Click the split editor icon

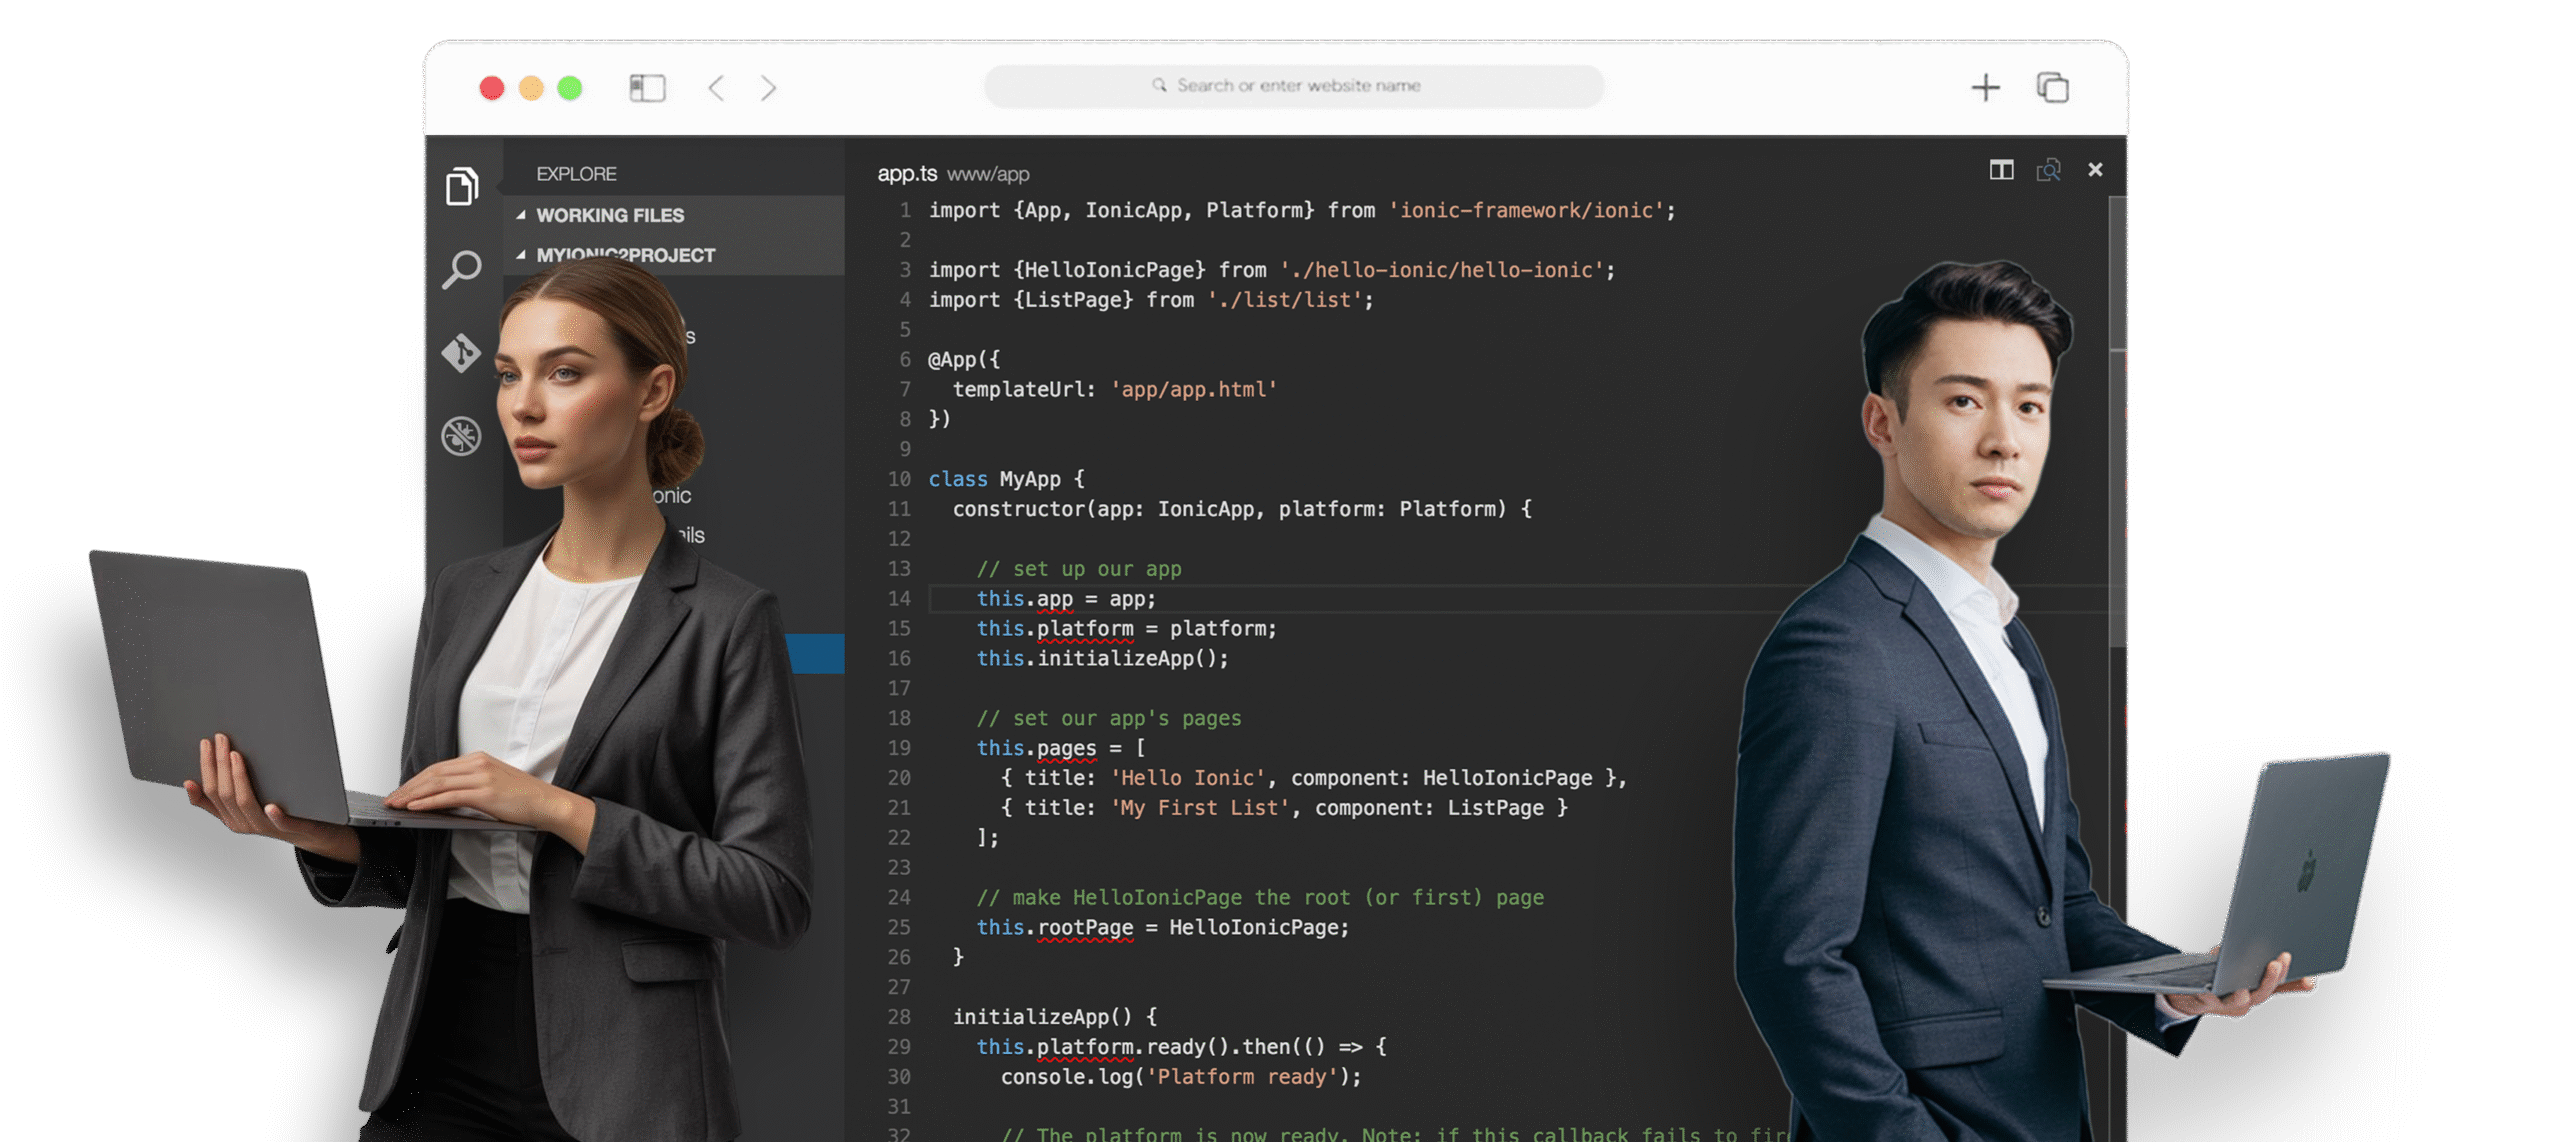tap(2001, 170)
